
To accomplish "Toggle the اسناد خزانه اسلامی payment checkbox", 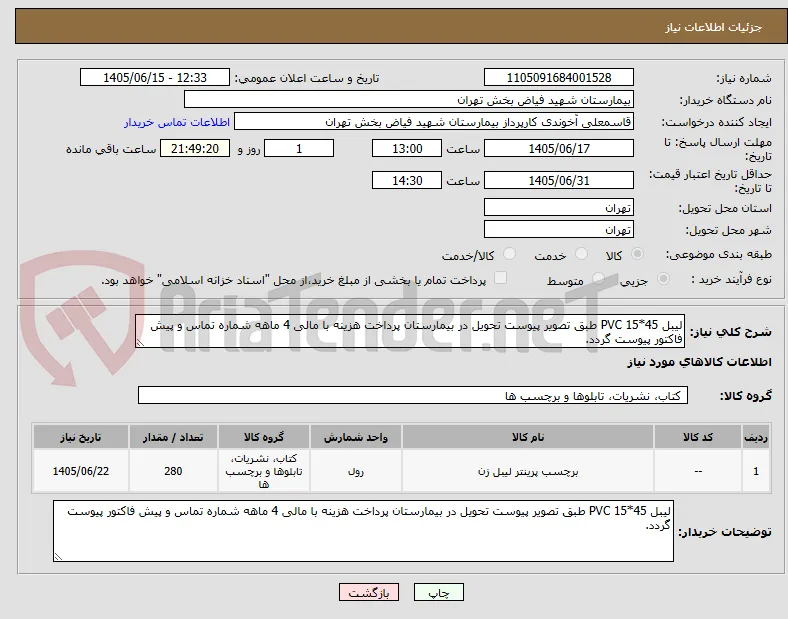I will tap(501, 278).
